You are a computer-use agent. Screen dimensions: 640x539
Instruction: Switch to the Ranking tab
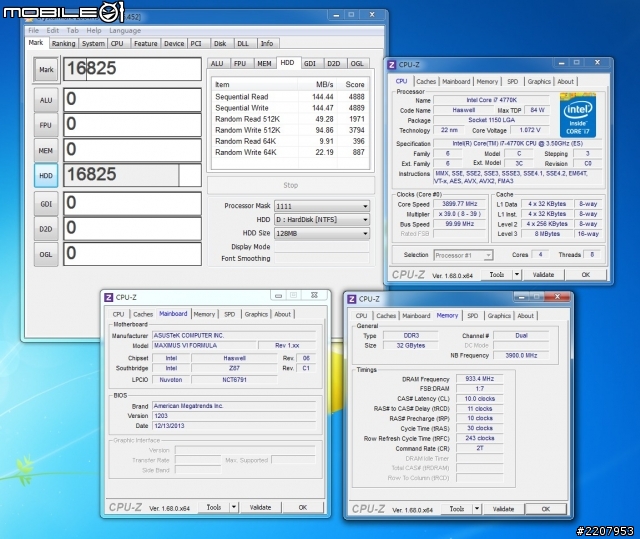63,43
